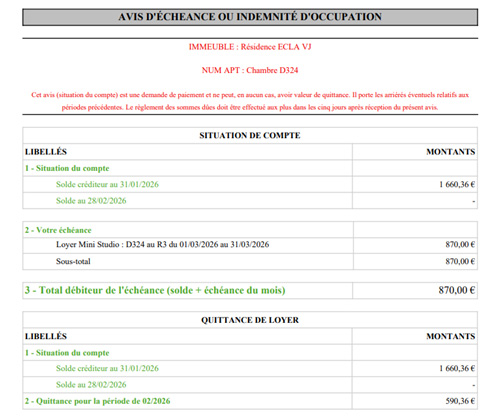Click 'MONTANTS' header in Quittance de loyer table
This screenshot has height=420, width=500.
click(451, 336)
